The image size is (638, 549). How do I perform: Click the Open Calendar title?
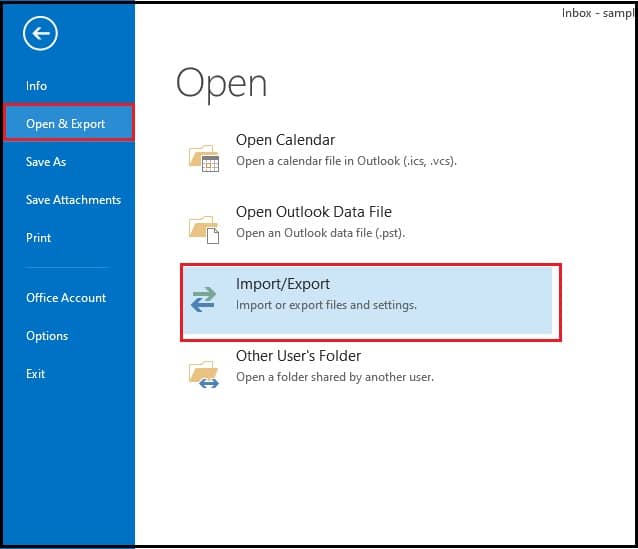[285, 140]
